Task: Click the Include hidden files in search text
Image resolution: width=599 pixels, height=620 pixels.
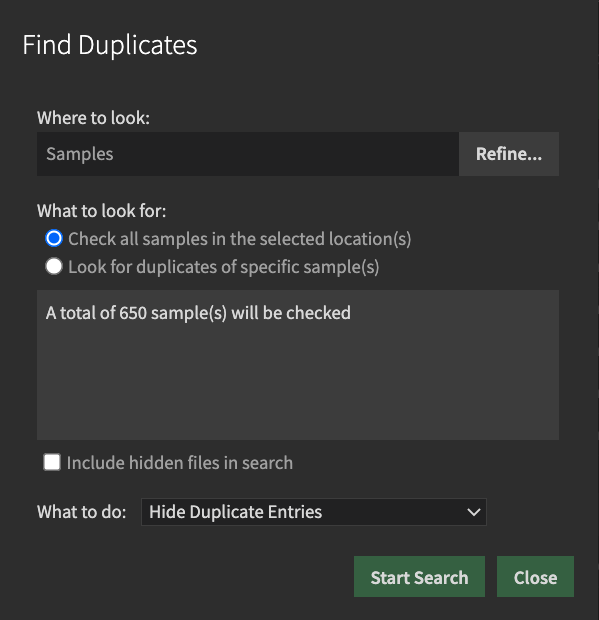Action: 180,463
